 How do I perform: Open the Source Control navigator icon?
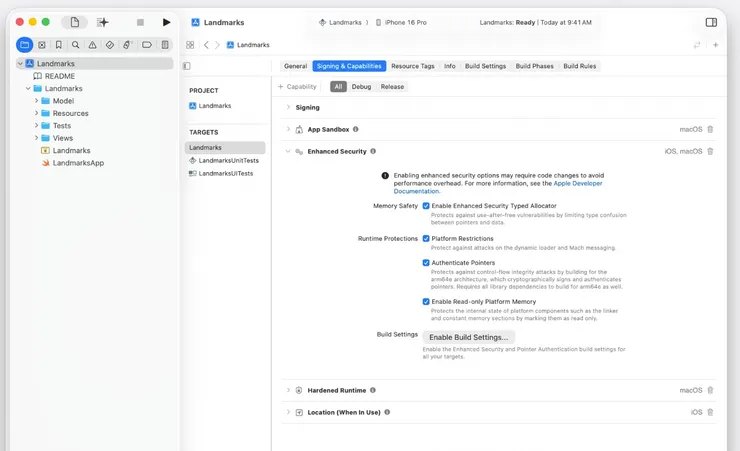pyautogui.click(x=42, y=45)
